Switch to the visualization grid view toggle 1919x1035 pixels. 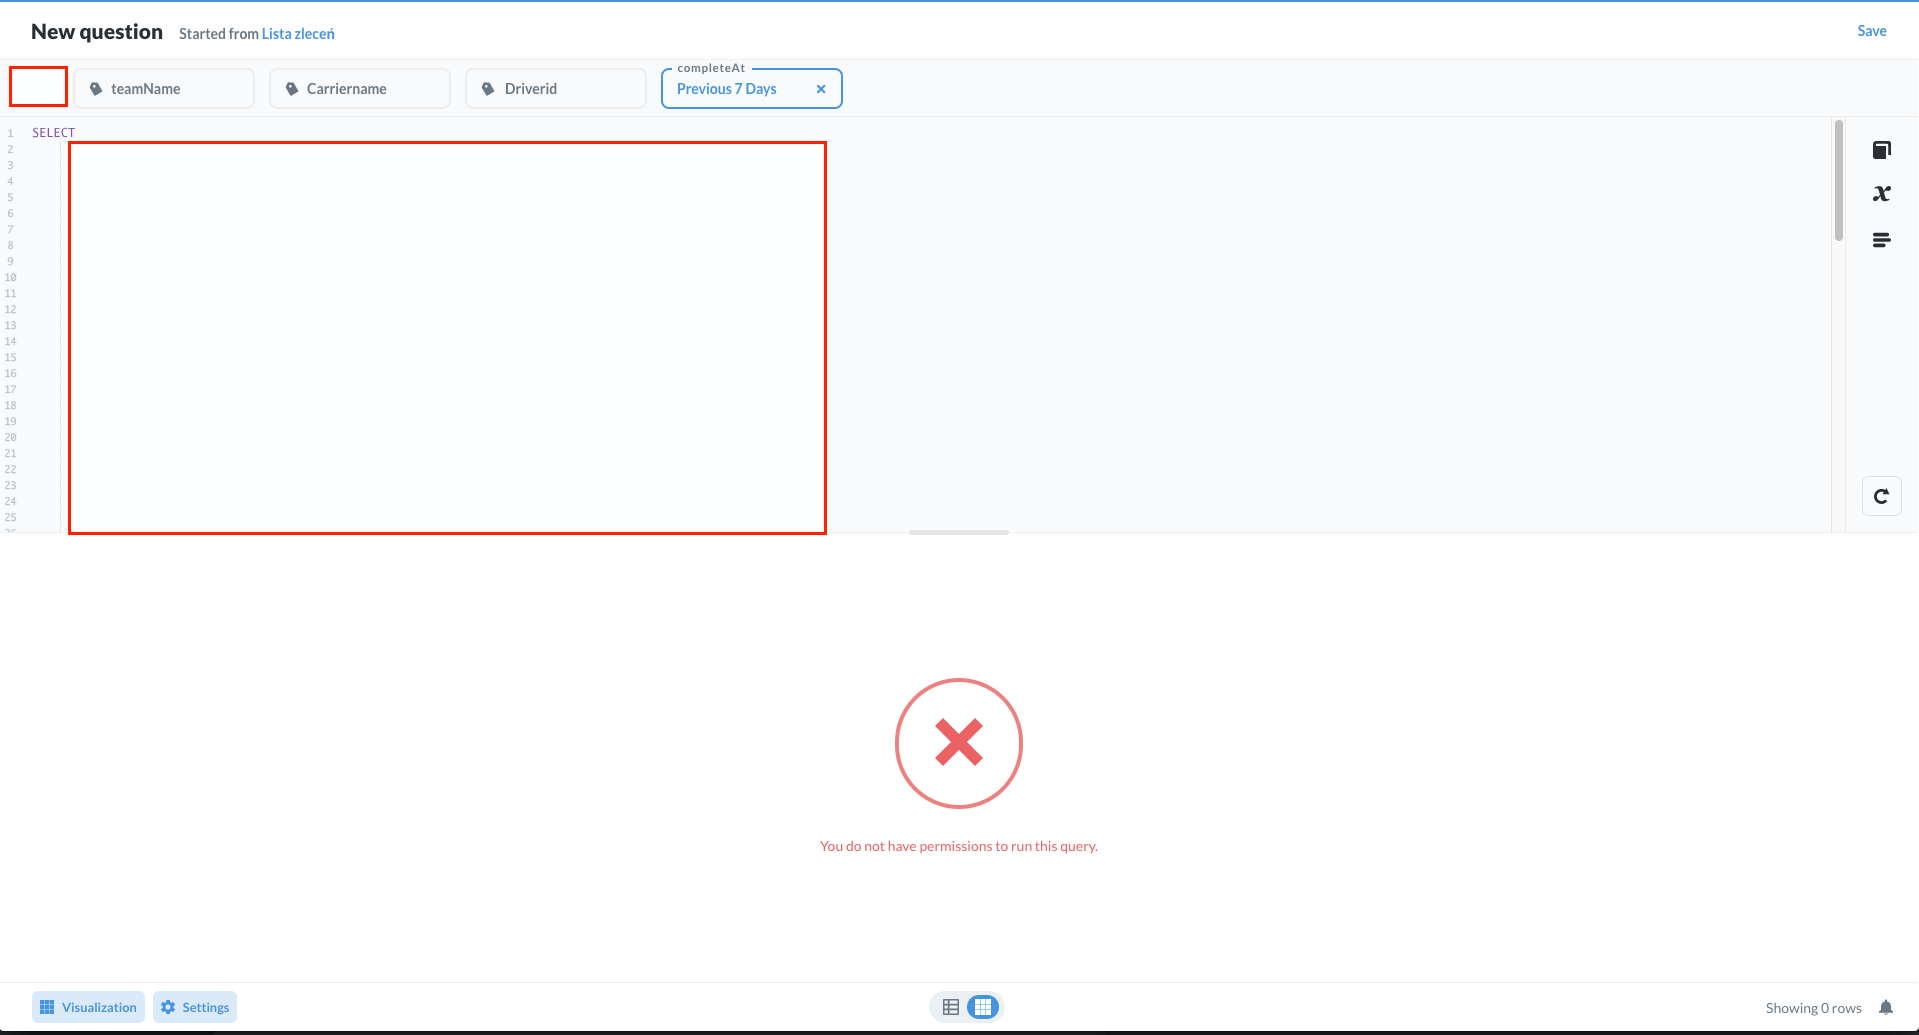(x=983, y=1007)
